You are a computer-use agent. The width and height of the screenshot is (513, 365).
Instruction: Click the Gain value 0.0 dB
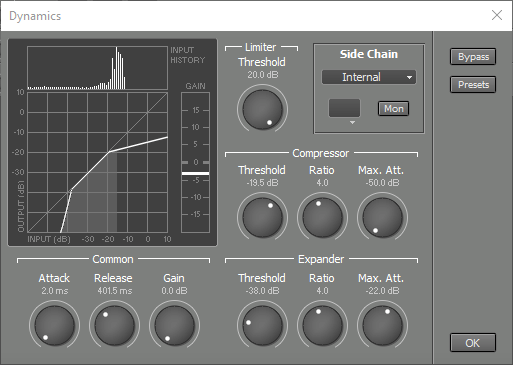pos(174,291)
